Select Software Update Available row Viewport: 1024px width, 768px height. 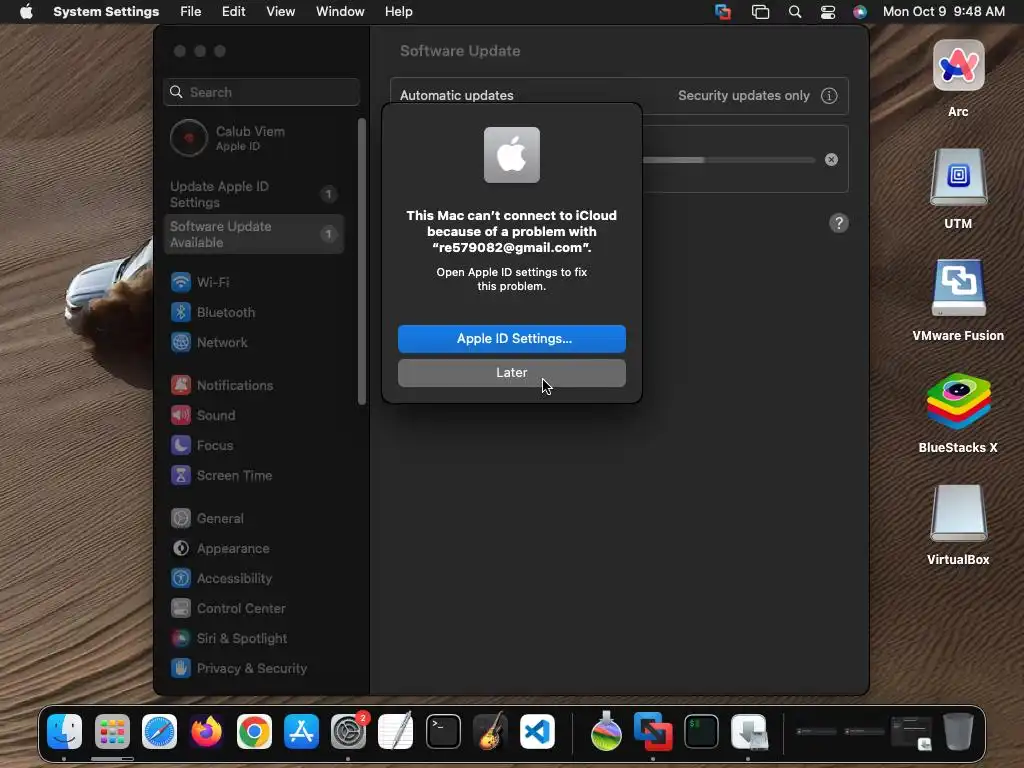point(254,234)
